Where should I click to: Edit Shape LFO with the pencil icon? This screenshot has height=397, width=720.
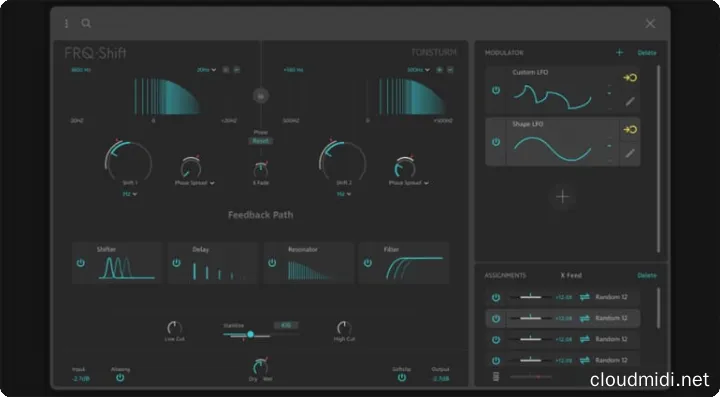pos(630,153)
